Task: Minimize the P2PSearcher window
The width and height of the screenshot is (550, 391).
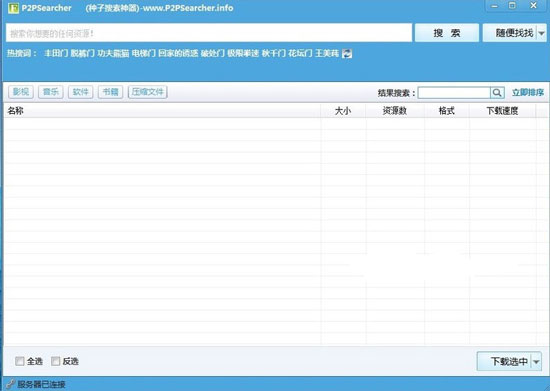Action: (495, 6)
